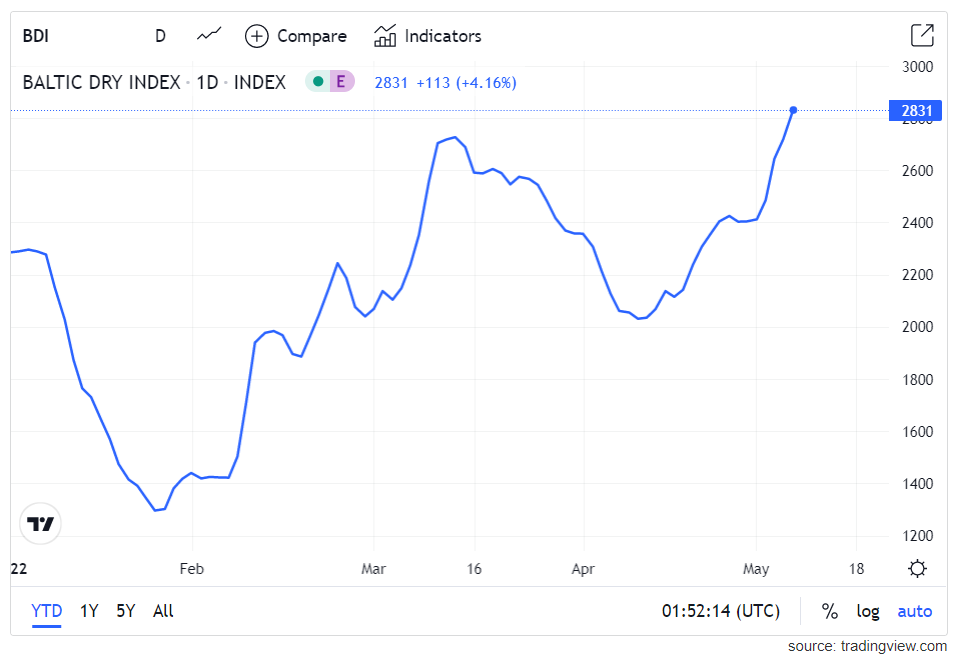Click the 2831 price label
The image size is (954, 660).
[x=914, y=111]
